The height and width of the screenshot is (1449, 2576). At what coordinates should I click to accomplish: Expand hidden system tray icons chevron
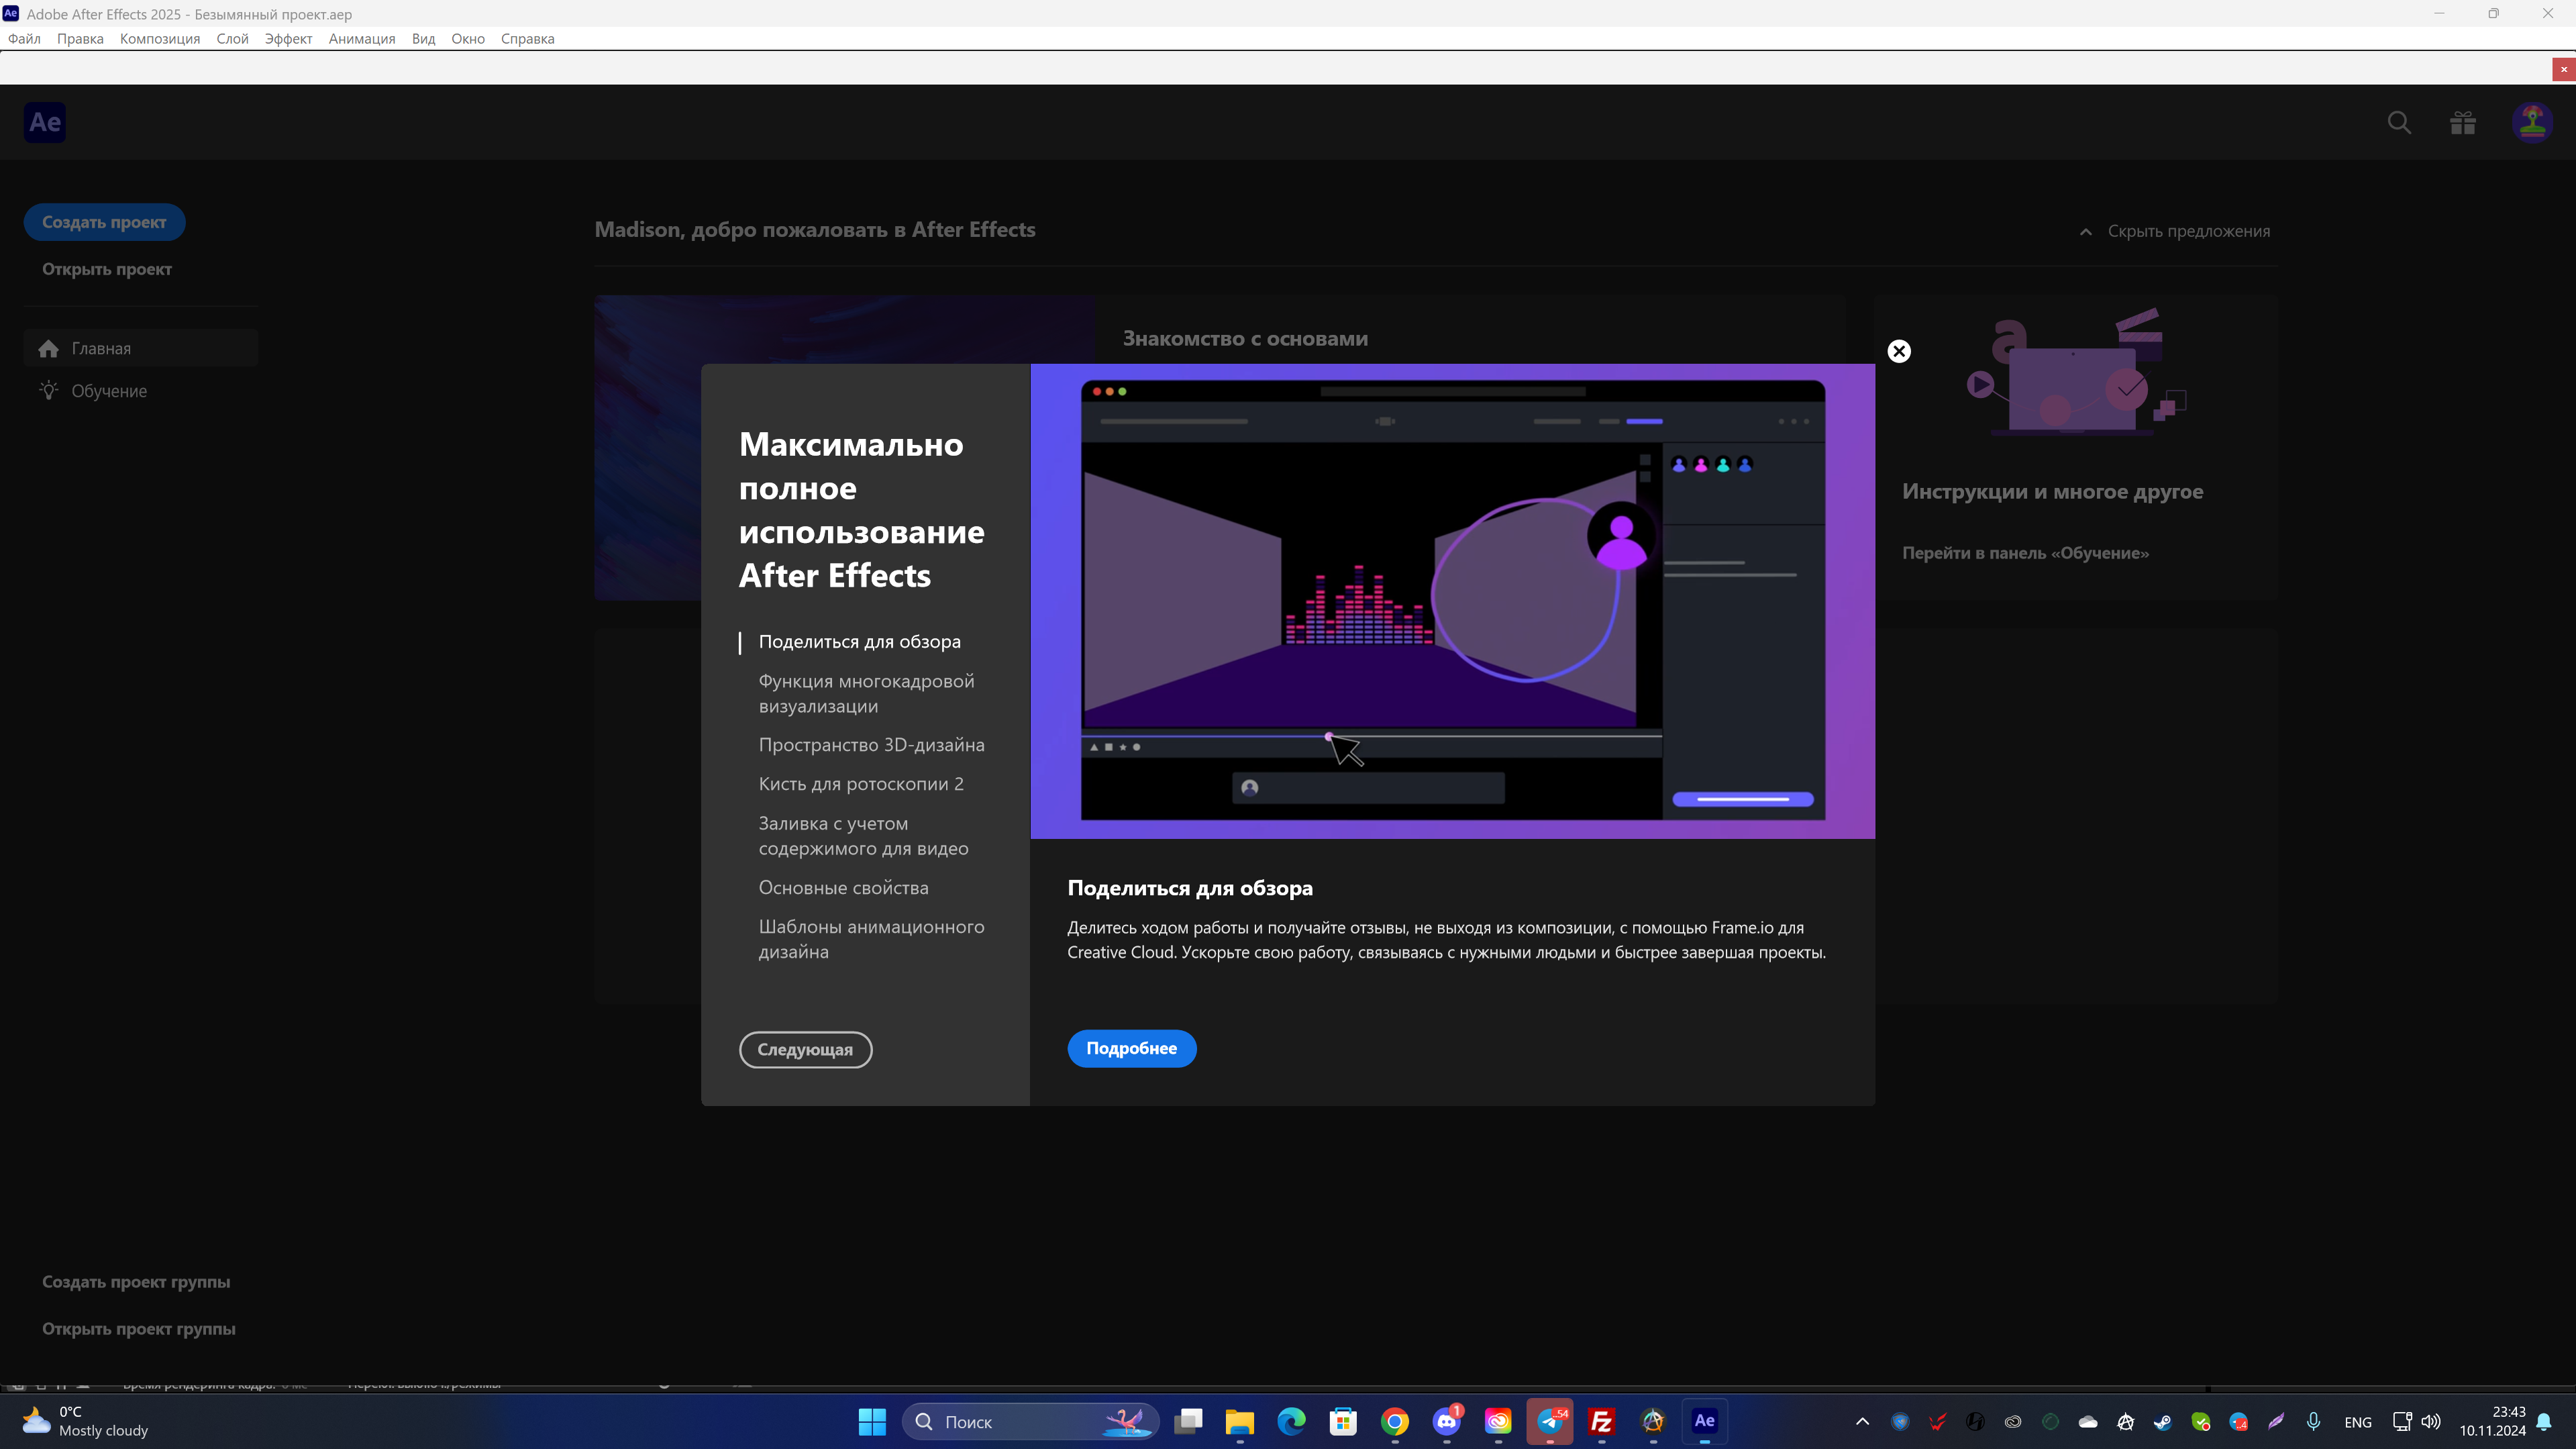point(1862,1421)
